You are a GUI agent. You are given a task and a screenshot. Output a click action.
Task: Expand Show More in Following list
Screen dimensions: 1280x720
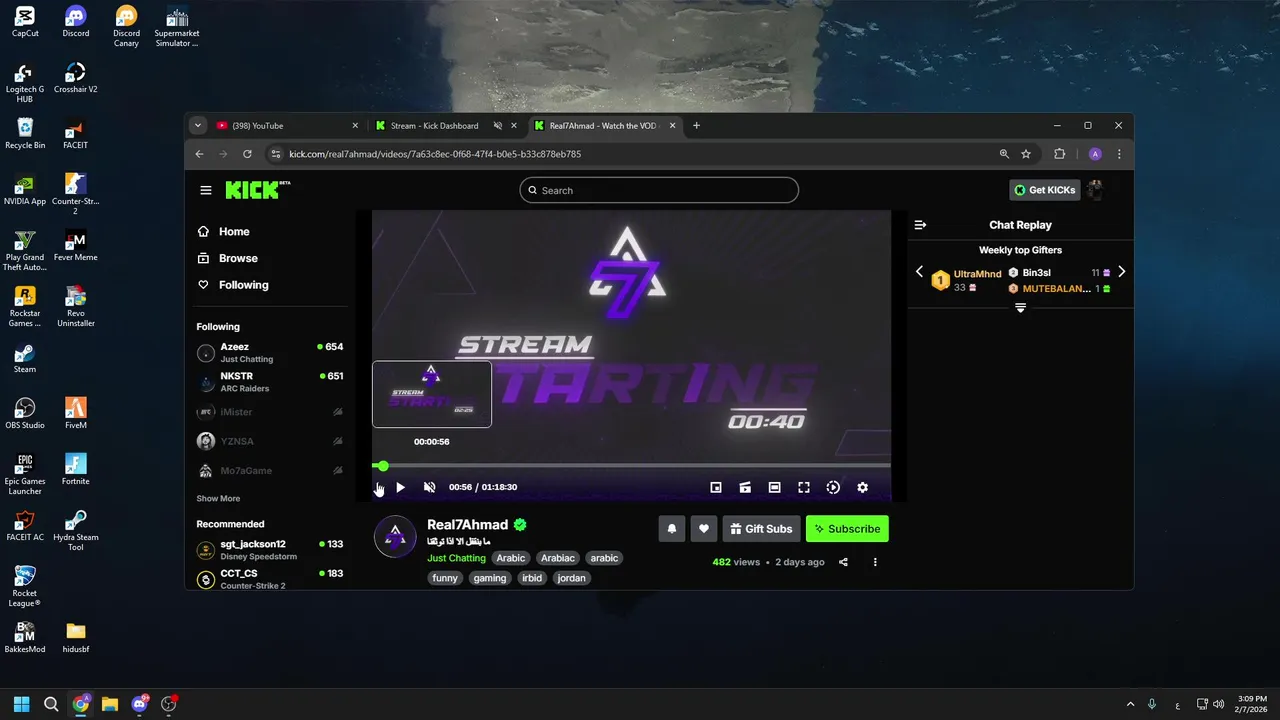click(x=218, y=499)
